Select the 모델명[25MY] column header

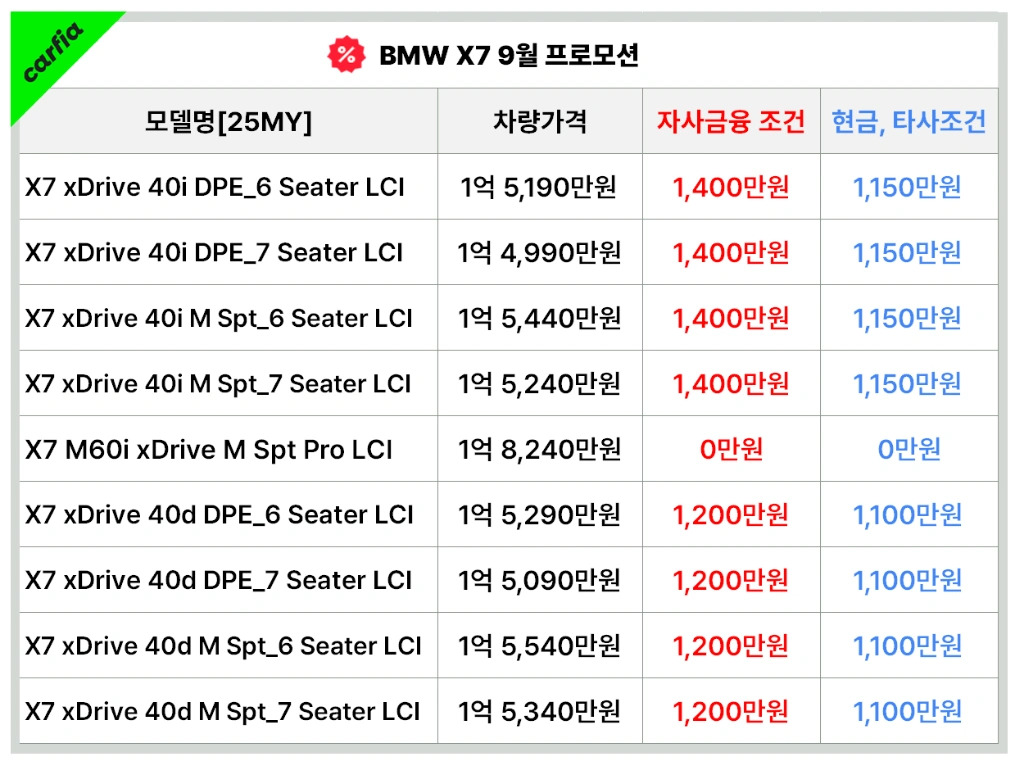(228, 122)
